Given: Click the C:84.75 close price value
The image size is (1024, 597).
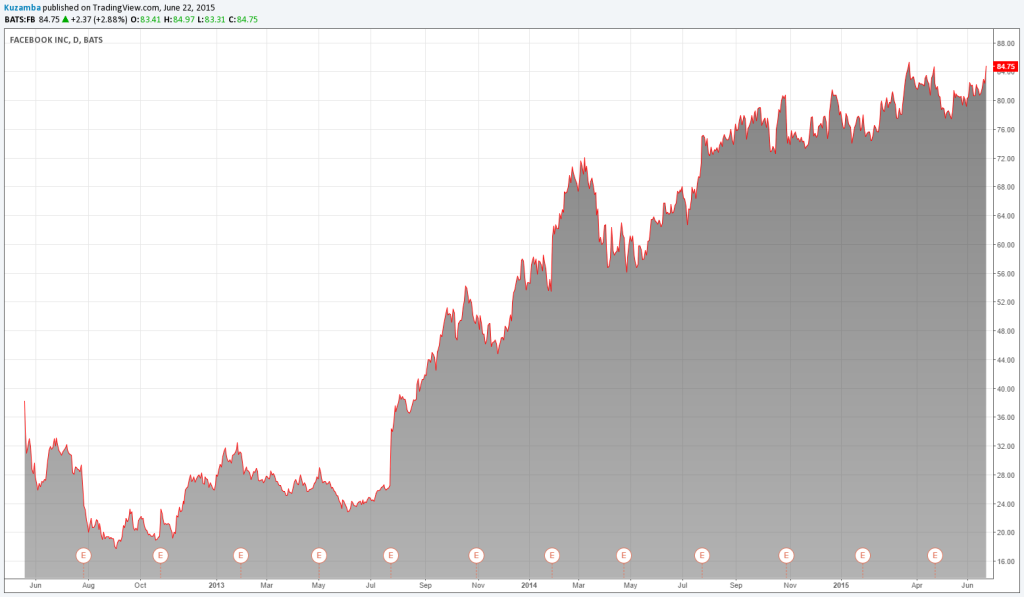Looking at the screenshot, I should [244, 20].
